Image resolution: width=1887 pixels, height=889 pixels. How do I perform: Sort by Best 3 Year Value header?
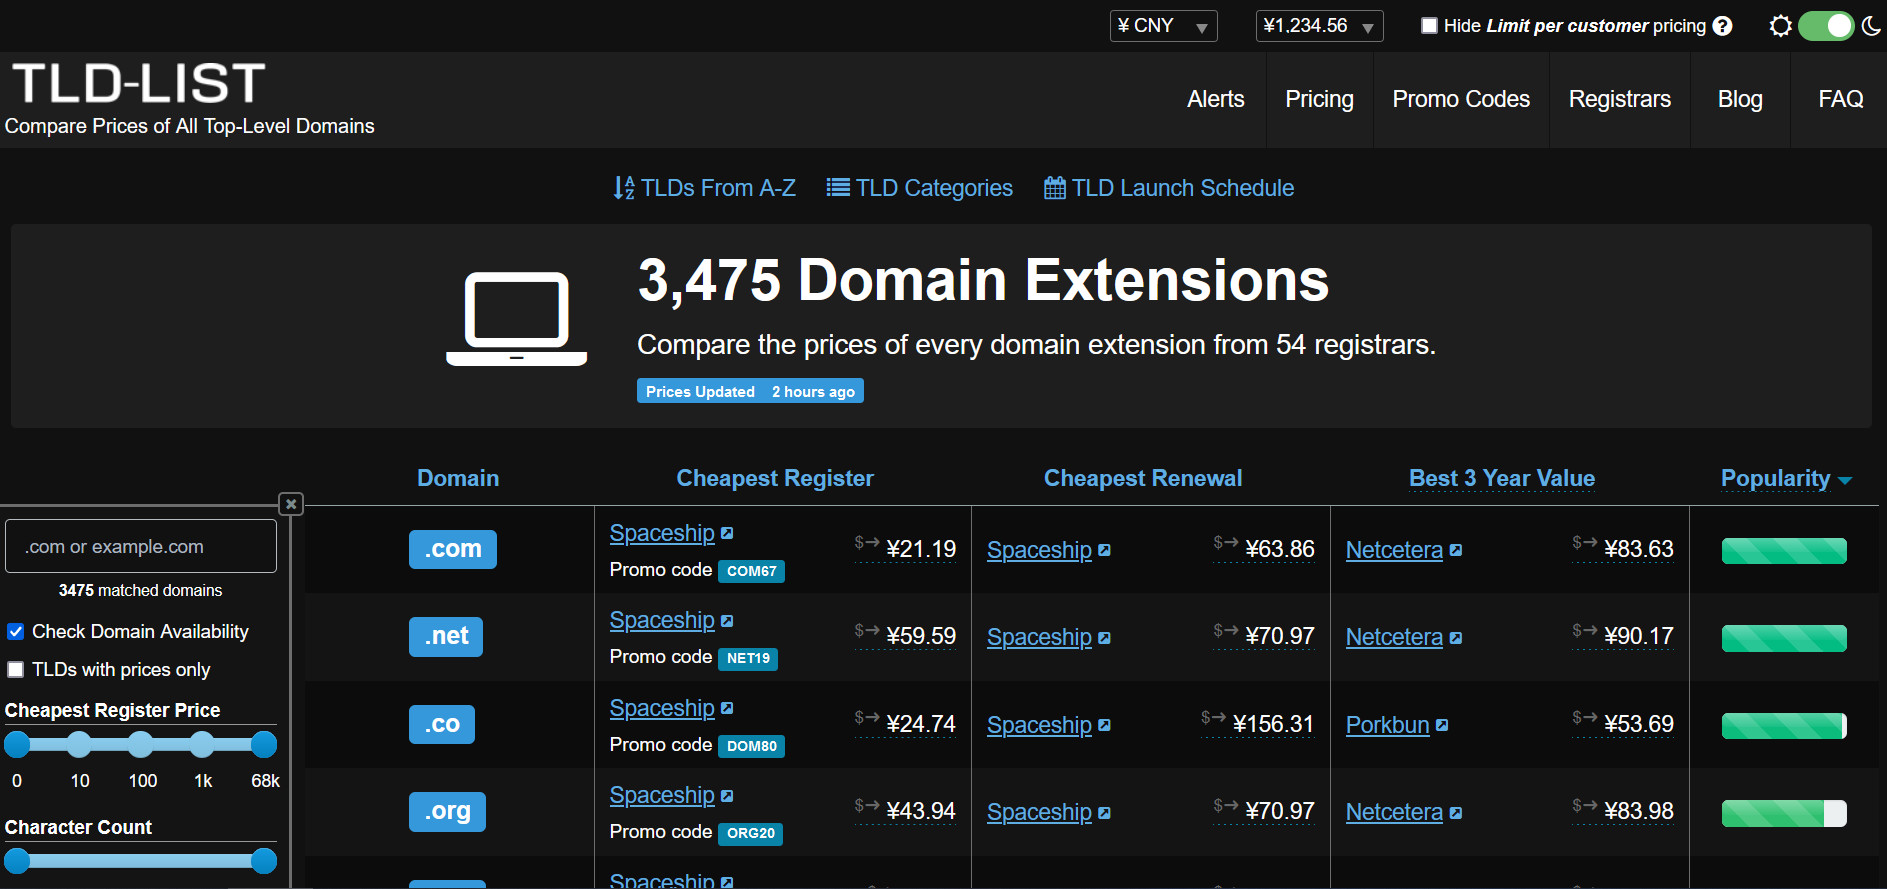click(x=1502, y=478)
